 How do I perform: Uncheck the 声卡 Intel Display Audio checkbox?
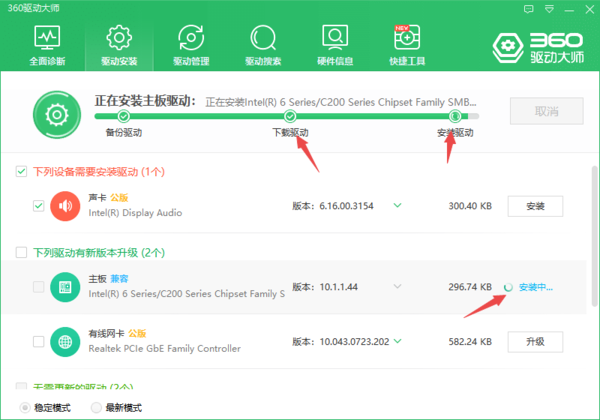pyautogui.click(x=38, y=206)
